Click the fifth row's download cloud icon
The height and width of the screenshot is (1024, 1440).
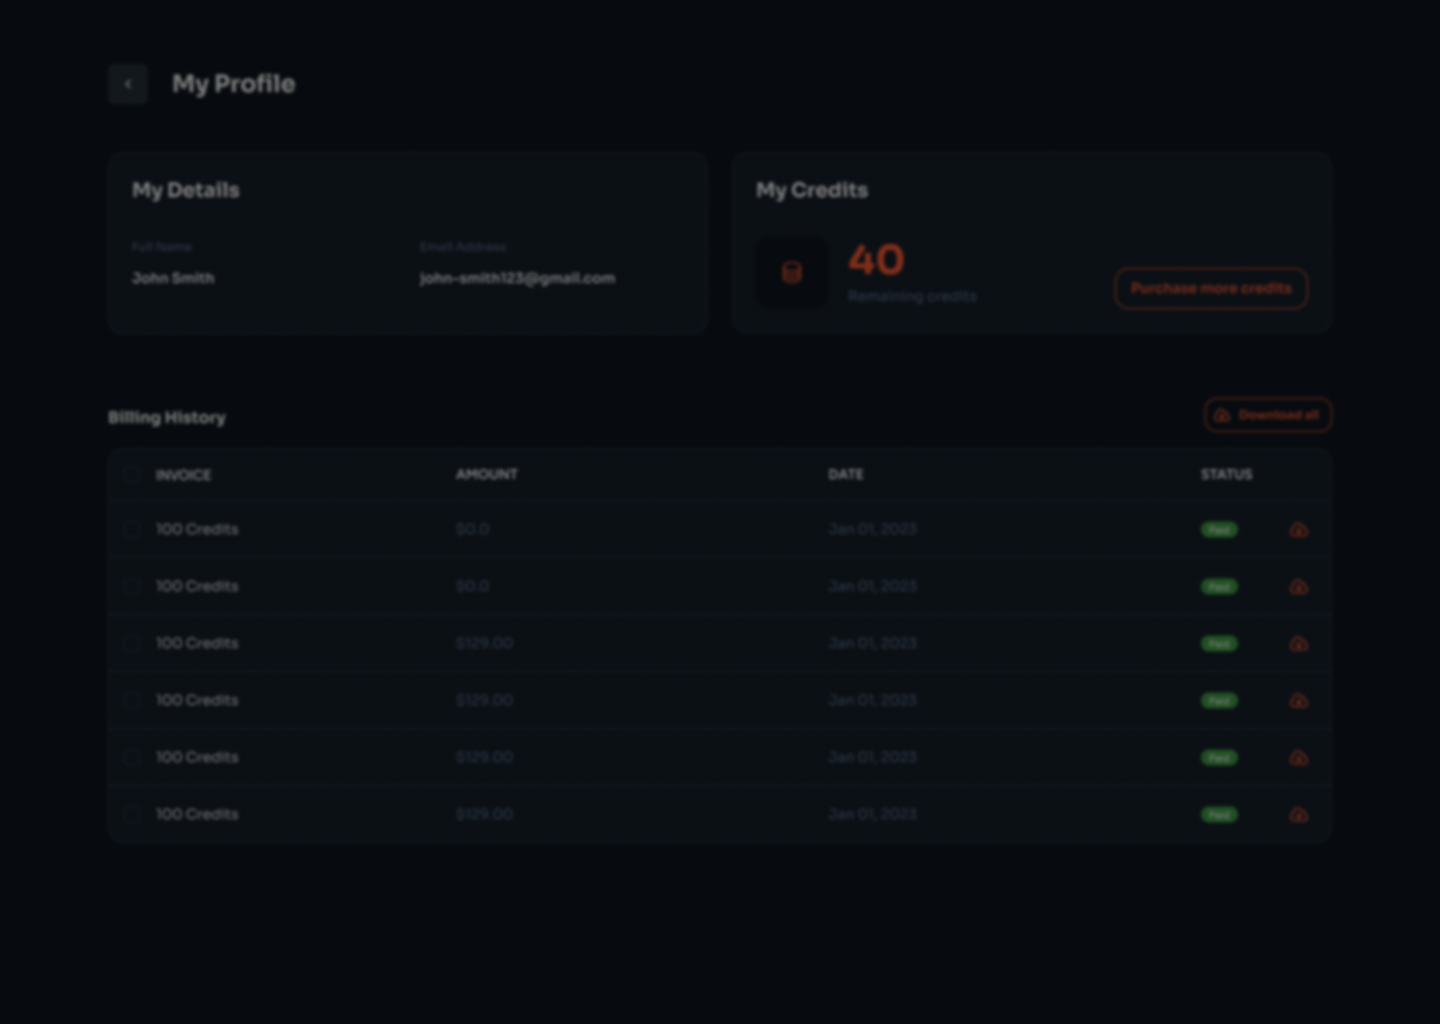pyautogui.click(x=1298, y=758)
